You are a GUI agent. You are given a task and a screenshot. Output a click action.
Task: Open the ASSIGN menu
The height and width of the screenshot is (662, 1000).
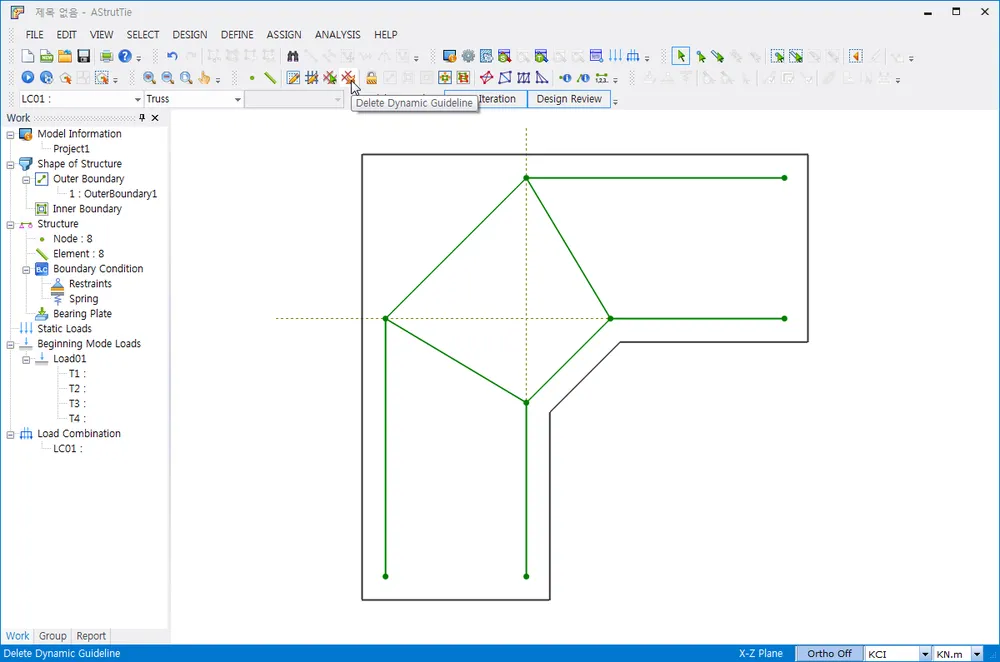coord(284,34)
